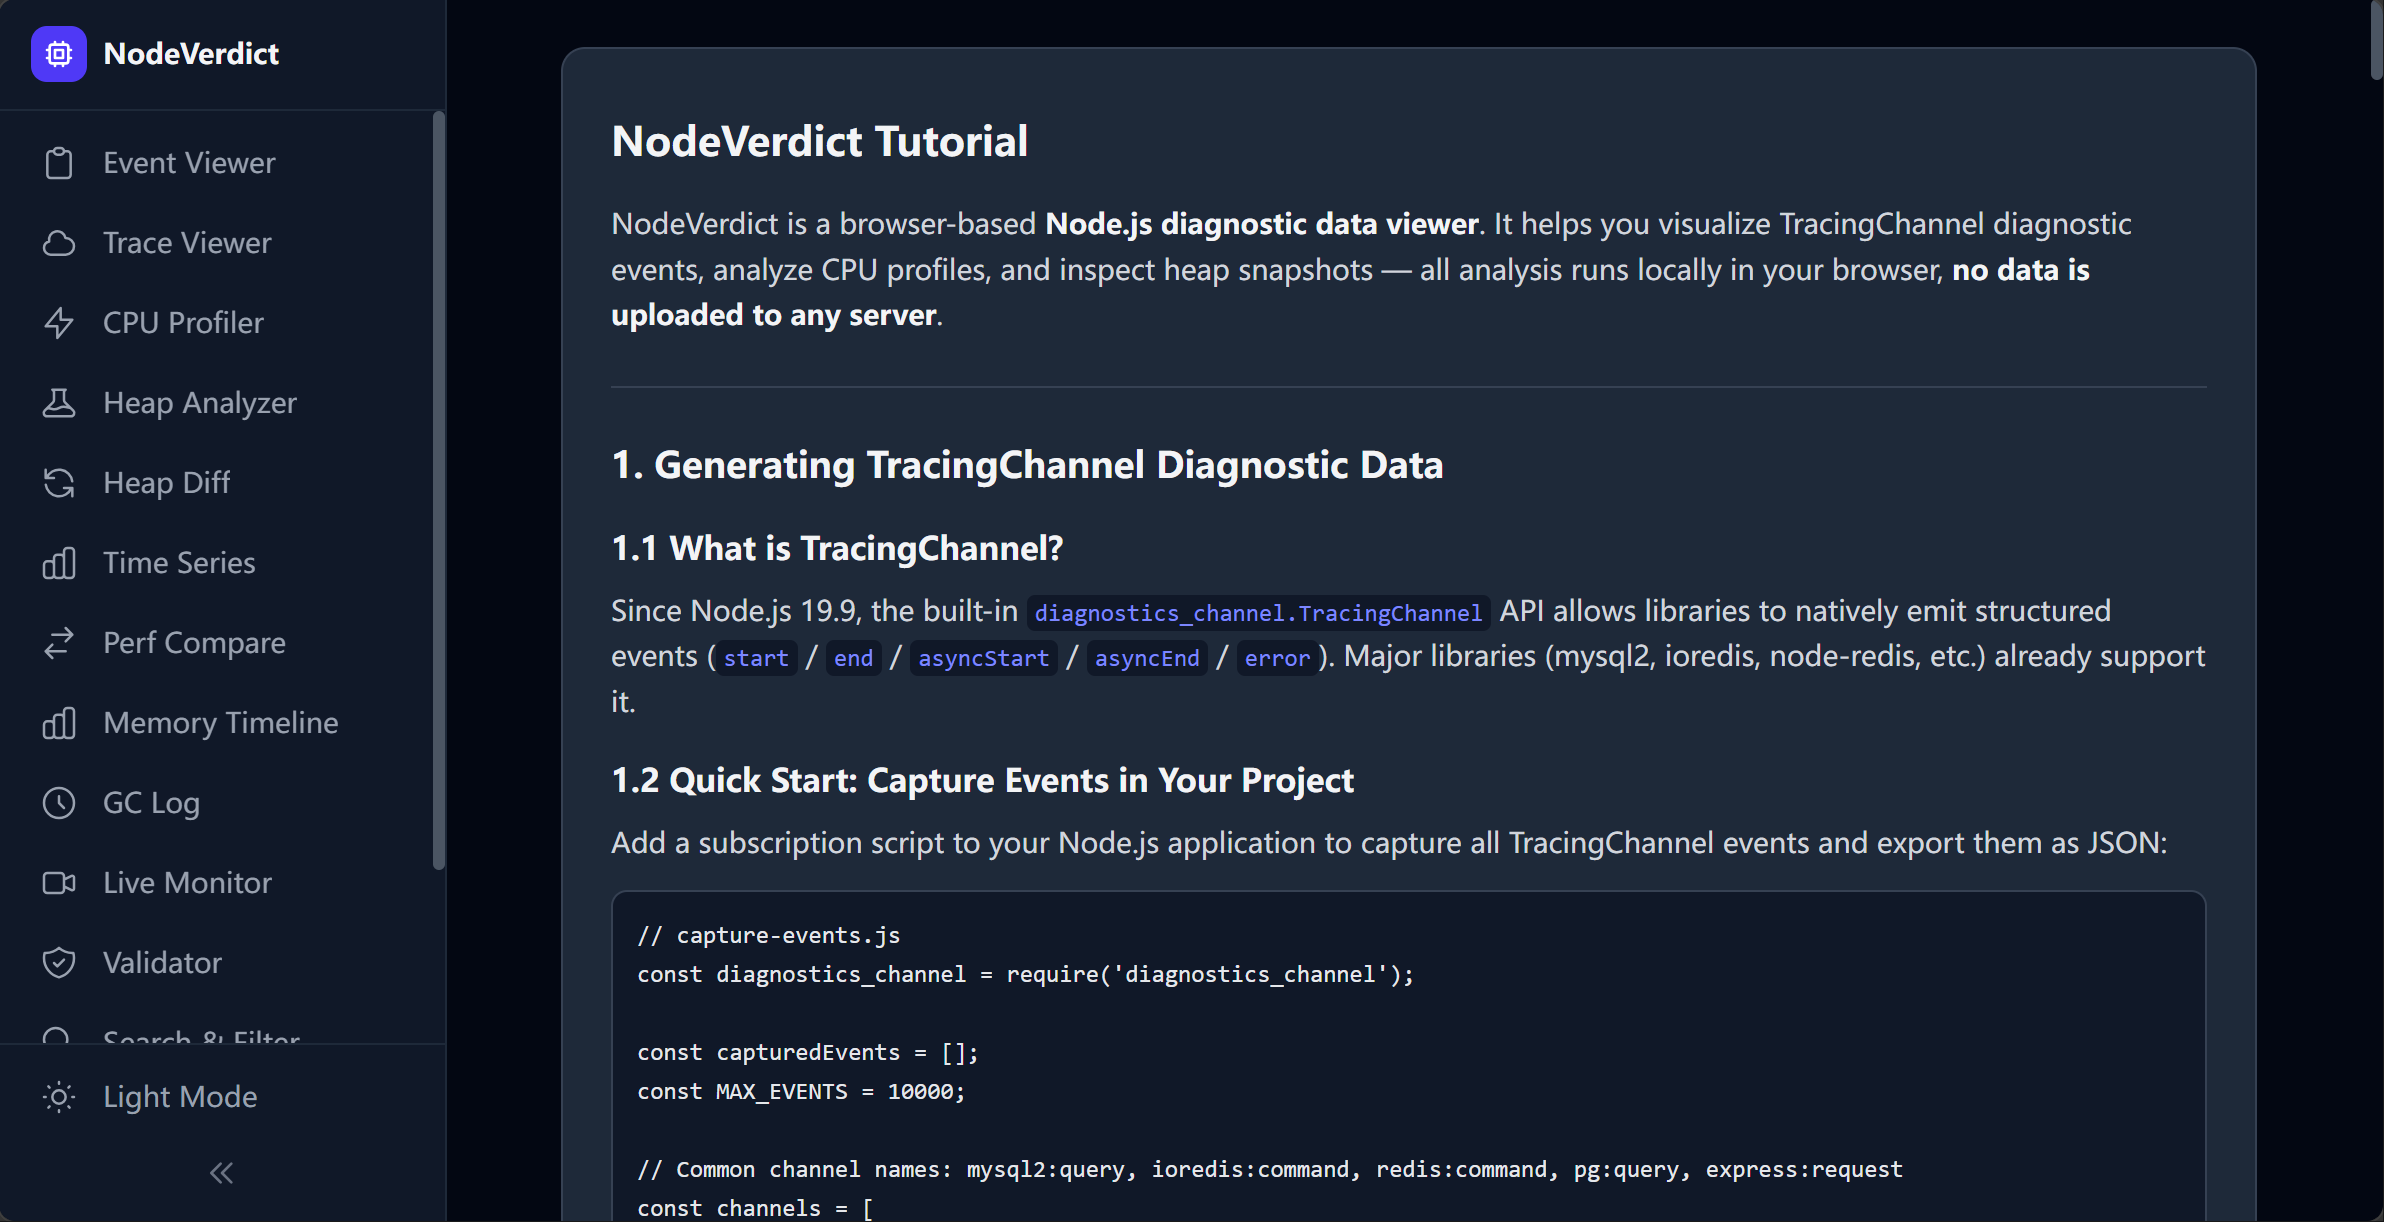The width and height of the screenshot is (2384, 1222).
Task: Click subheading '1.1 What is TracingChannel?'
Action: coord(837,549)
